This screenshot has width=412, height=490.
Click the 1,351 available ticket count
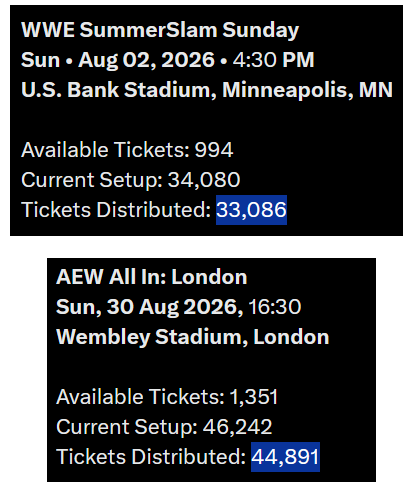[x=254, y=397]
